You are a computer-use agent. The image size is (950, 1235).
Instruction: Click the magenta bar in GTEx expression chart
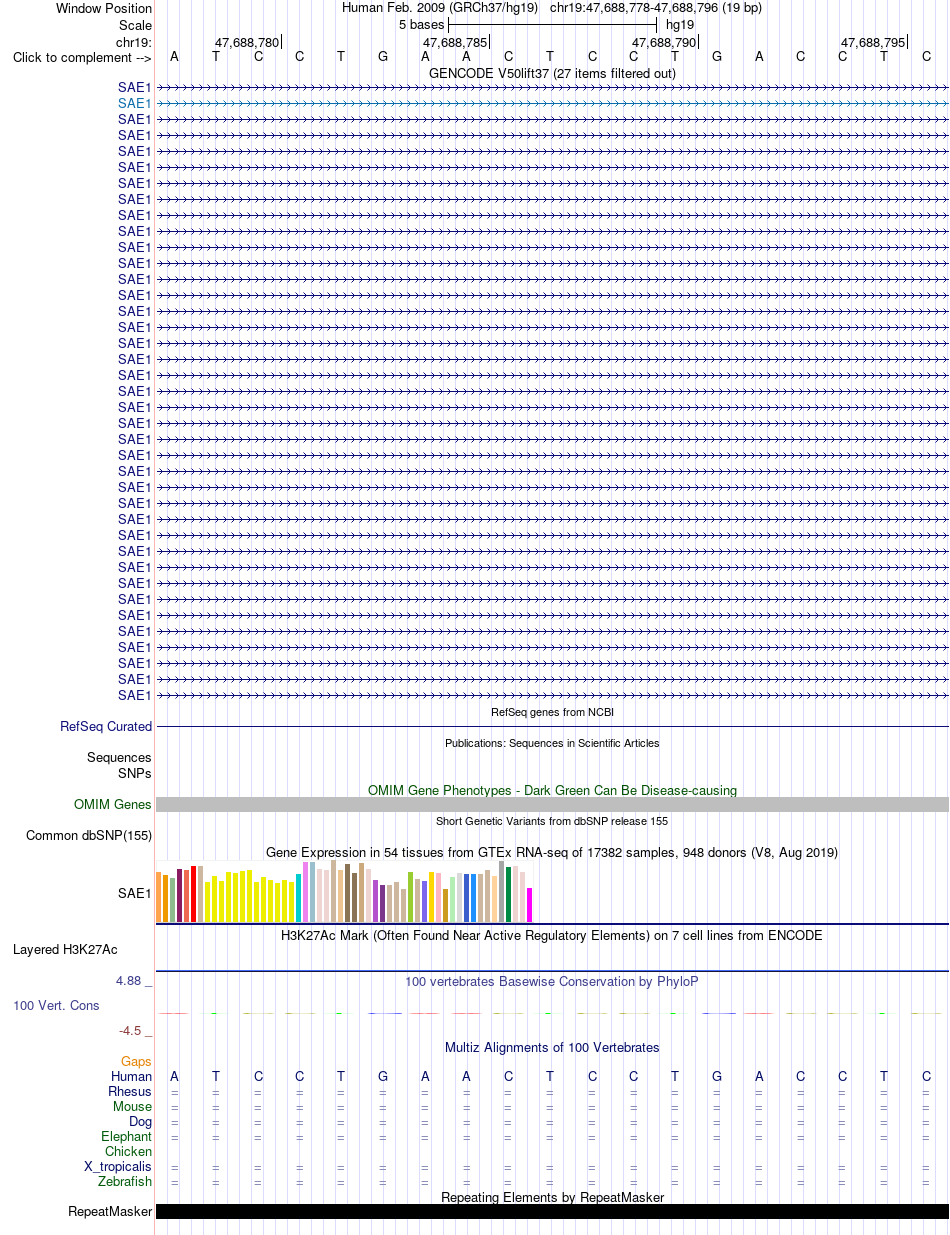click(530, 905)
